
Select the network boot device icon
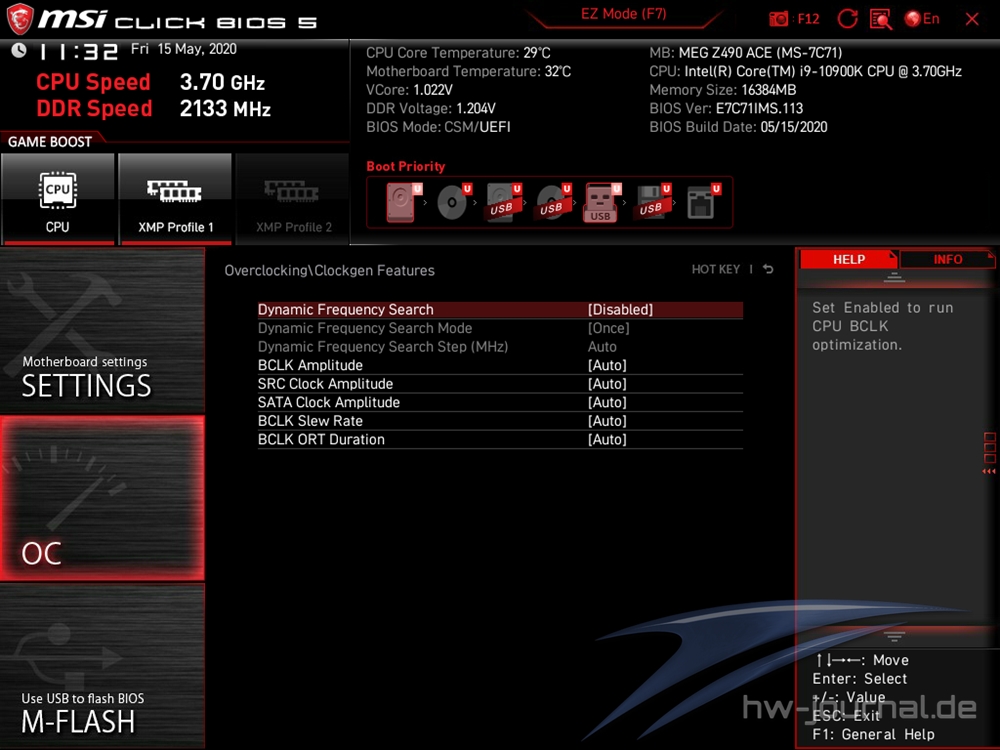(x=703, y=202)
